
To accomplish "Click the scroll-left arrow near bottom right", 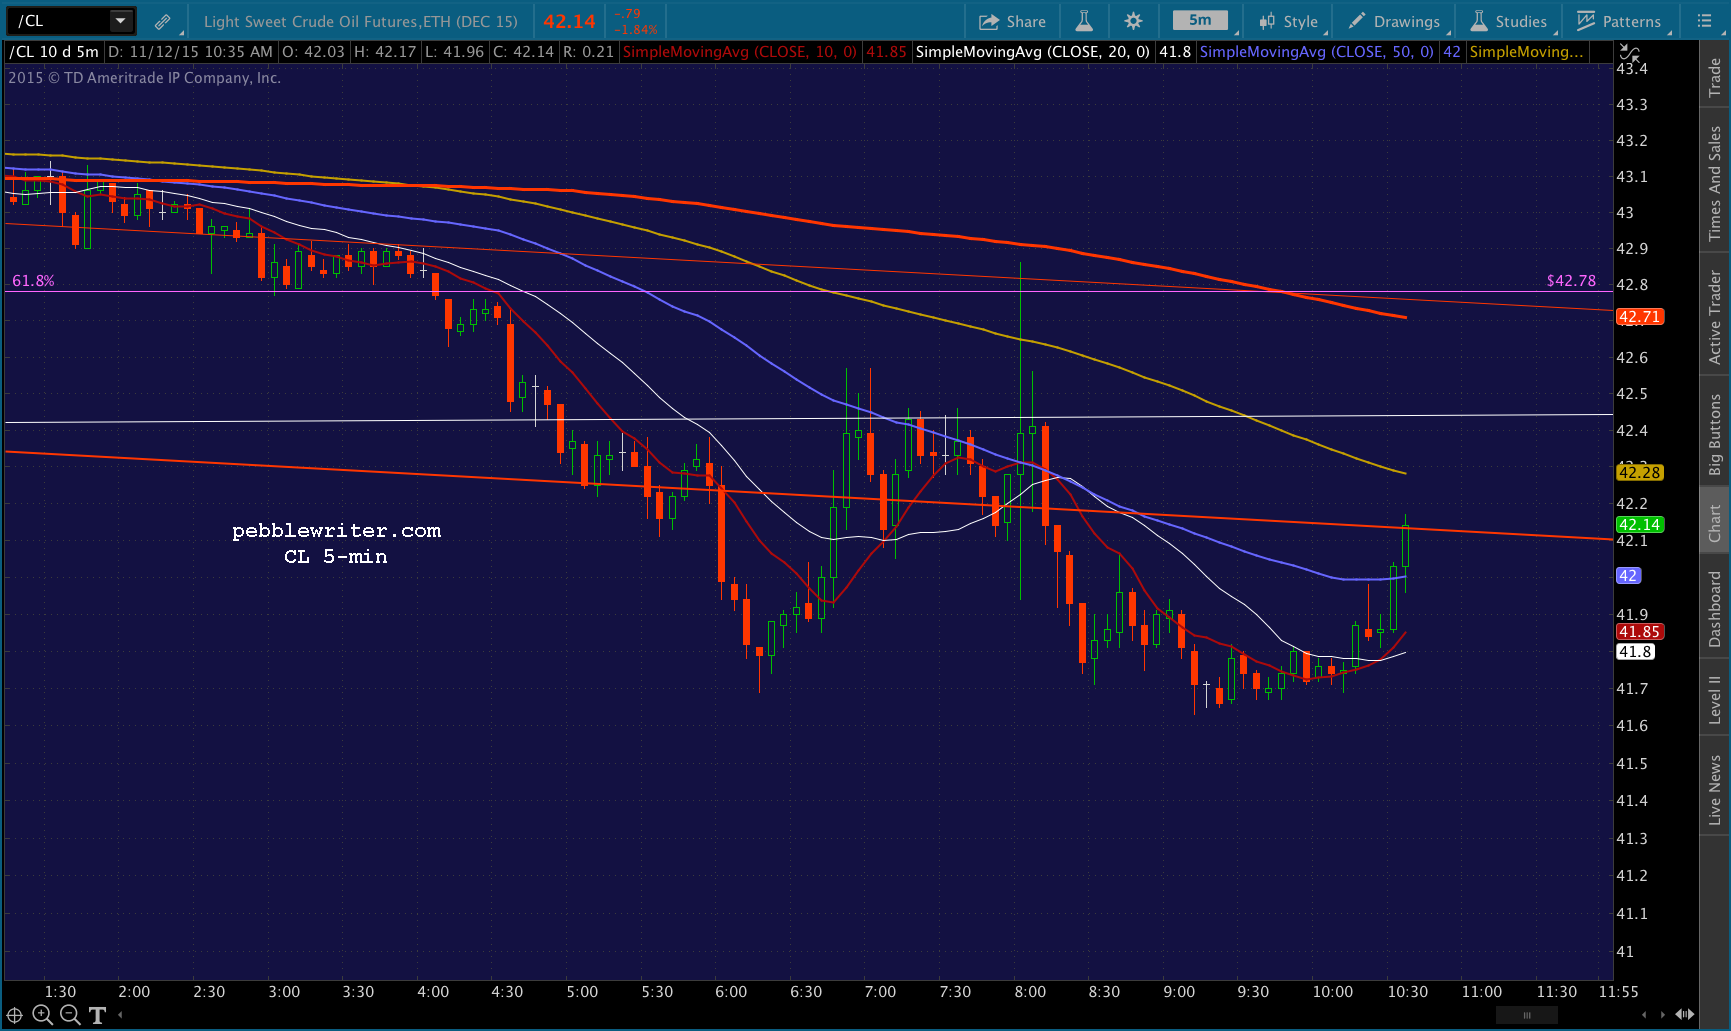I will 1644,1016.
